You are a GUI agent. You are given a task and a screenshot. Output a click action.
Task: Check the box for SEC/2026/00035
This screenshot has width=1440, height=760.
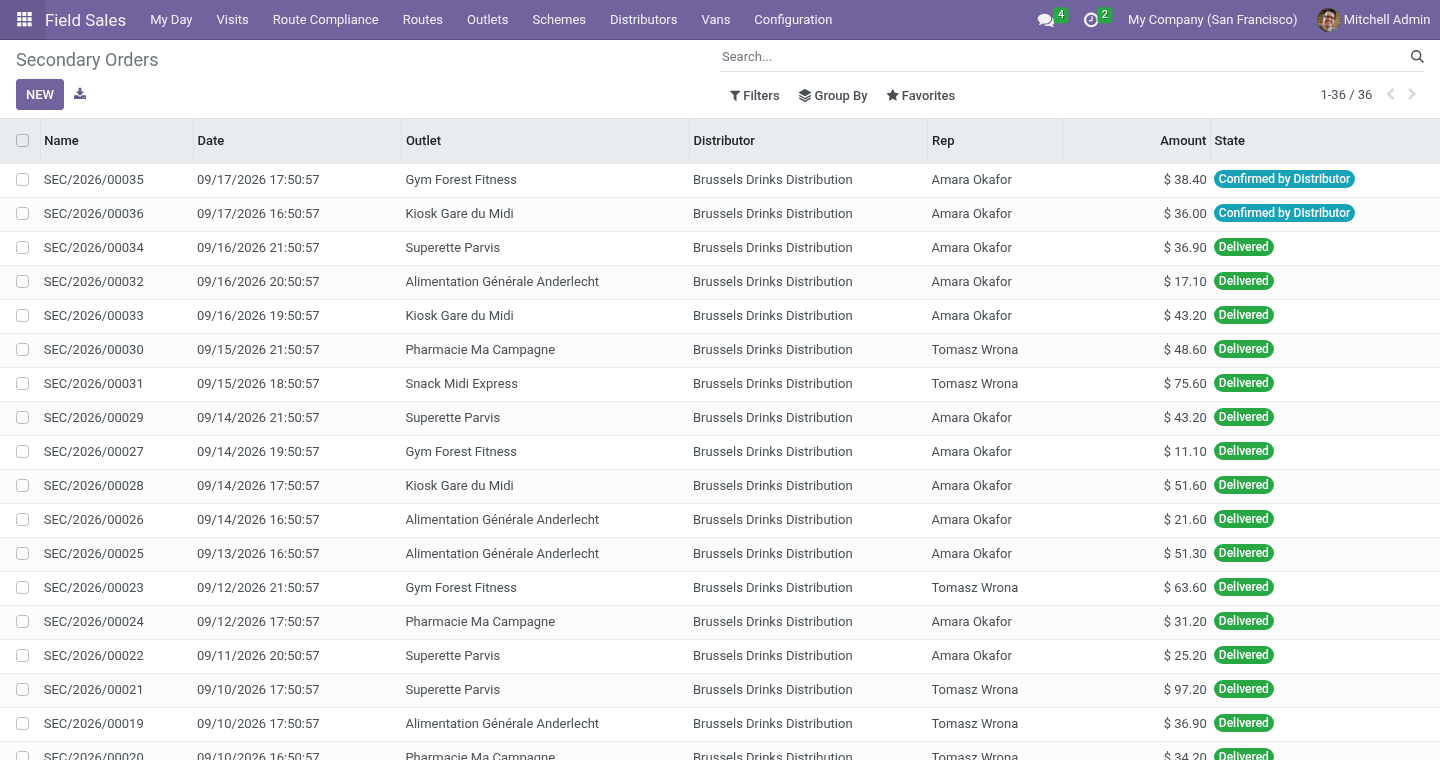23,180
